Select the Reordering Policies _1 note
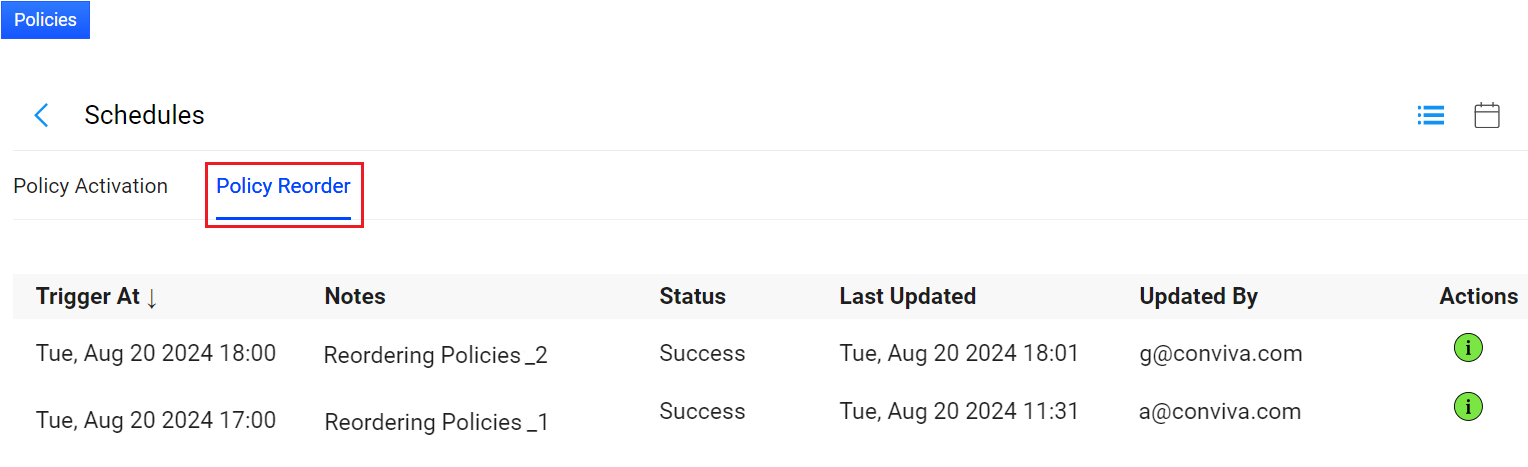Image resolution: width=1528 pixels, height=467 pixels. click(436, 422)
